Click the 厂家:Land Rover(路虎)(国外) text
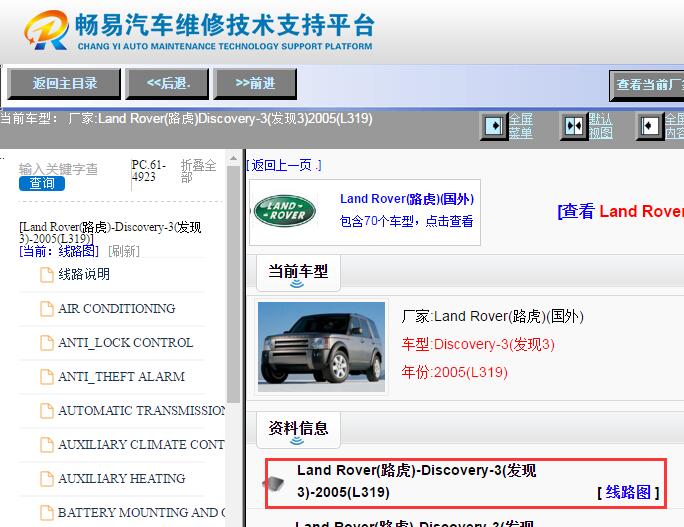Viewport: 684px width, 527px height. 492,316
